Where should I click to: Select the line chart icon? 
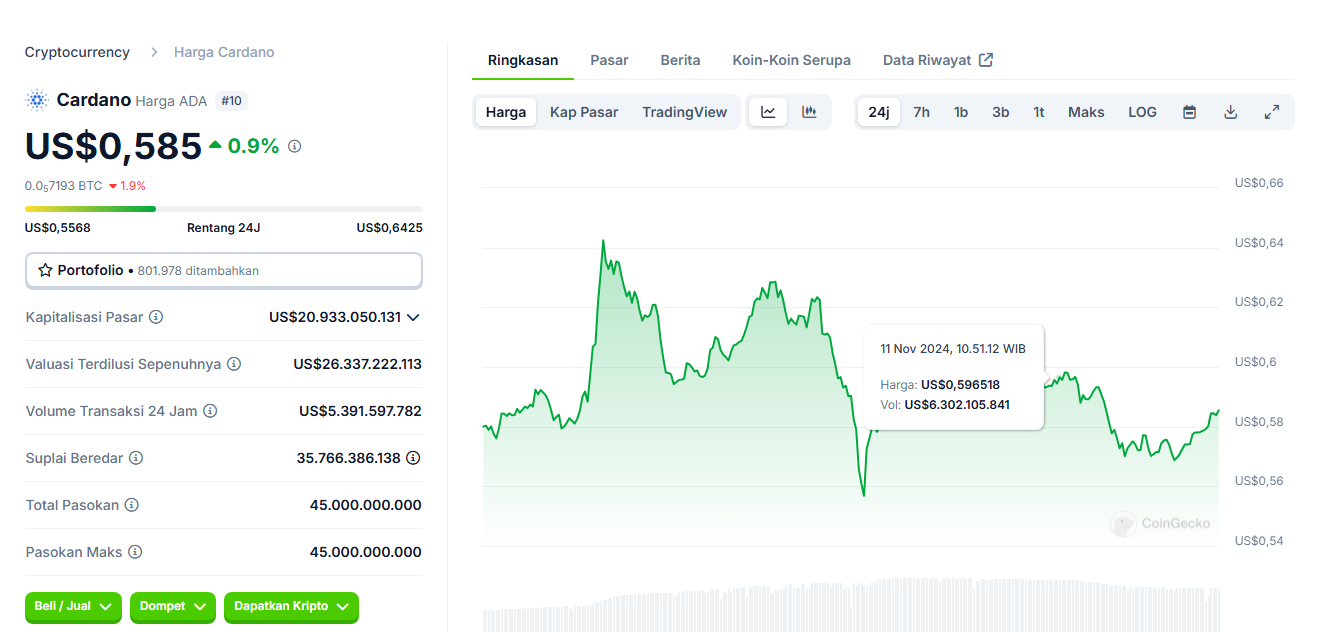(767, 112)
